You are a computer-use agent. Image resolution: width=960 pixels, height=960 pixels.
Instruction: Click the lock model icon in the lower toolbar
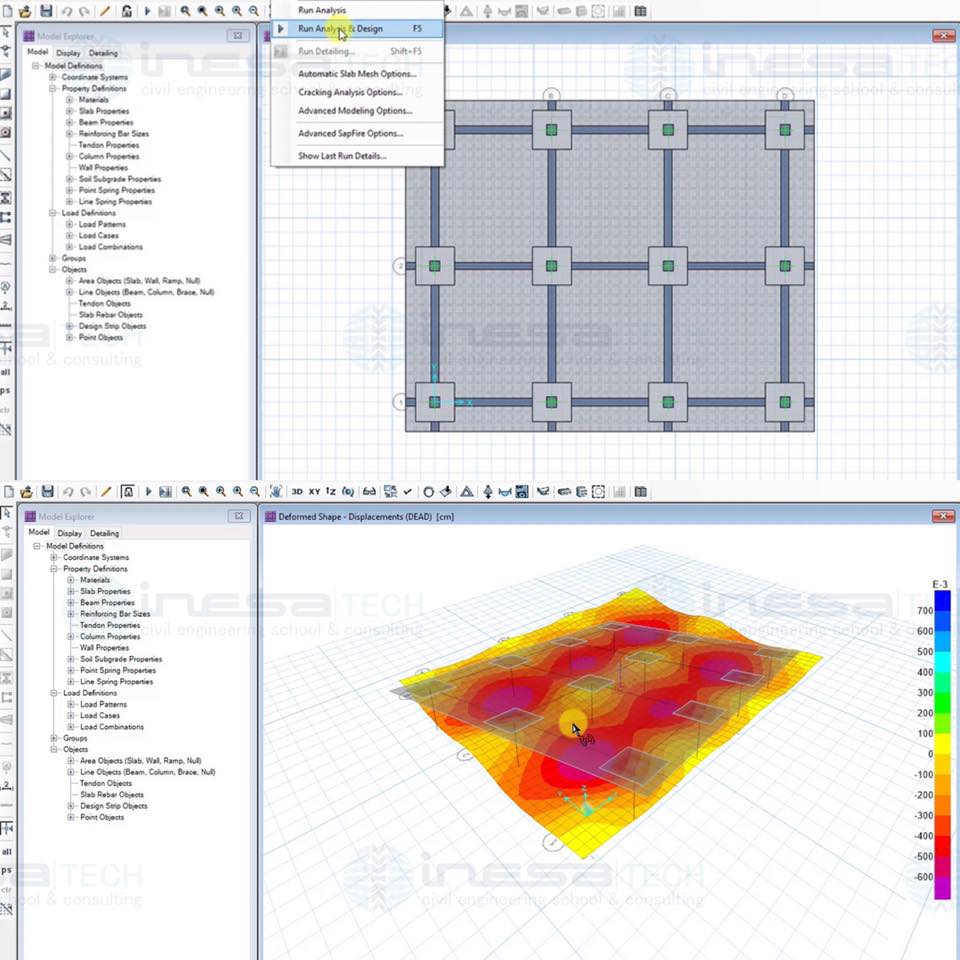127,492
